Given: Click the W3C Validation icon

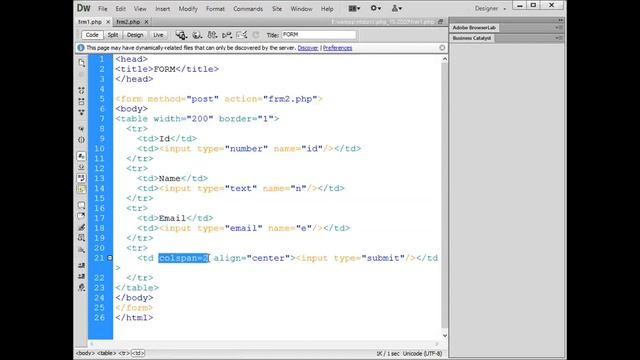Looking at the screenshot, I should tap(227, 35).
